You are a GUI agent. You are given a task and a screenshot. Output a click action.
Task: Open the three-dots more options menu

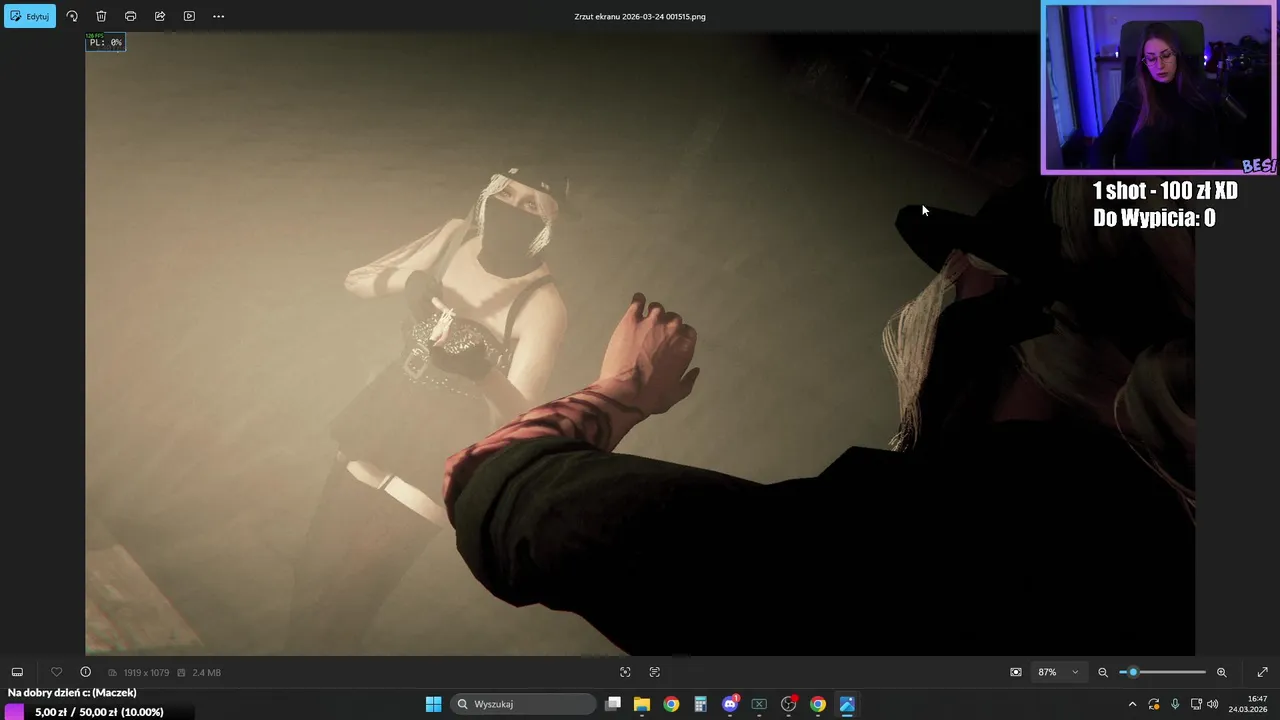[x=218, y=16]
